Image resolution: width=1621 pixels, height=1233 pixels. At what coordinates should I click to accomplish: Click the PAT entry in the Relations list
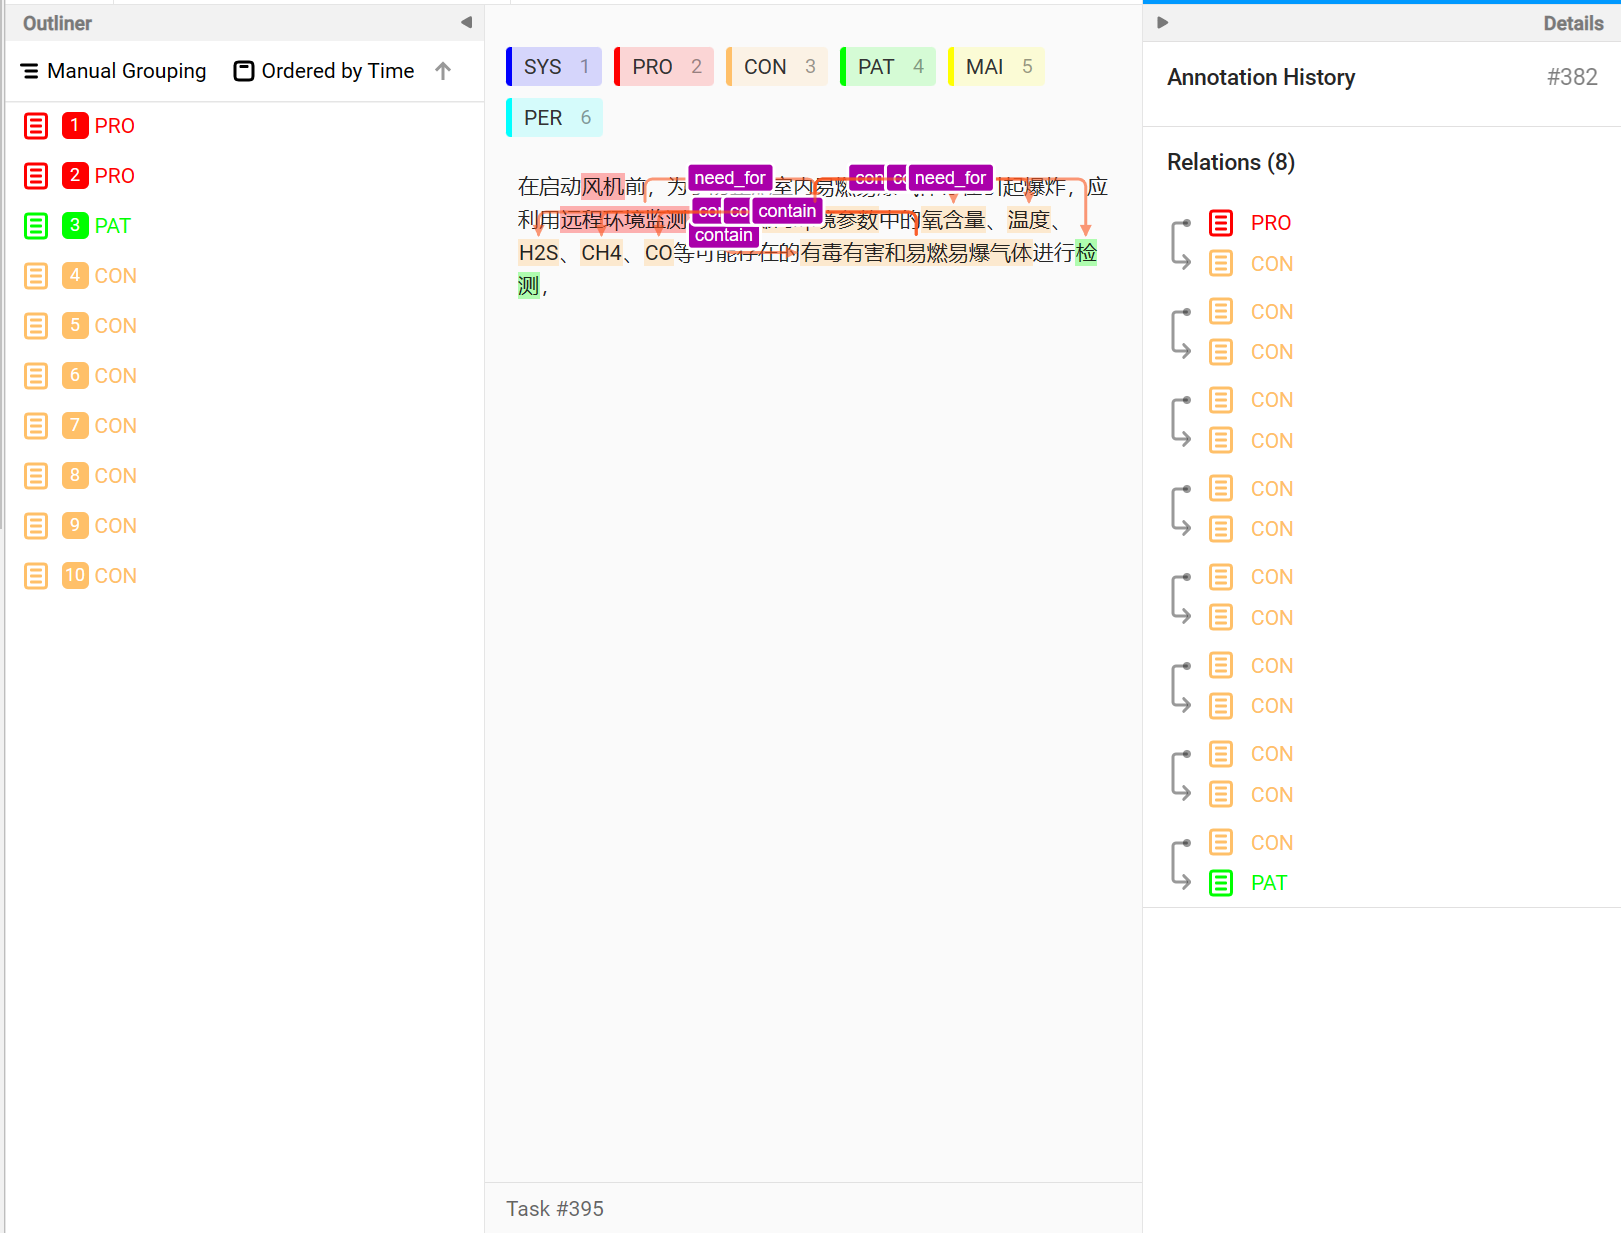(1269, 883)
